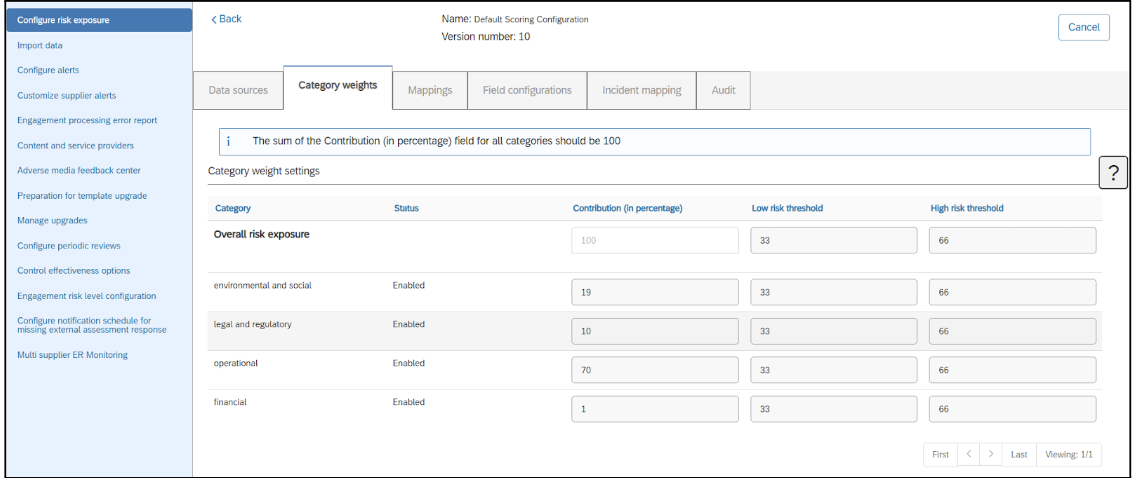Edit financial low risk threshold
1132x478 pixels.
pyautogui.click(x=834, y=409)
